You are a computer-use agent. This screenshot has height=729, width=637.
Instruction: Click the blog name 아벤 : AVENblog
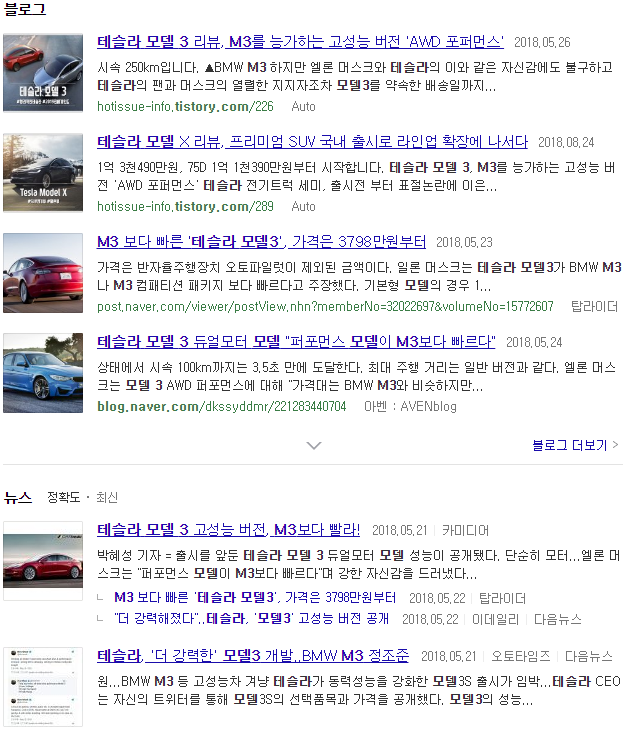coord(410,406)
